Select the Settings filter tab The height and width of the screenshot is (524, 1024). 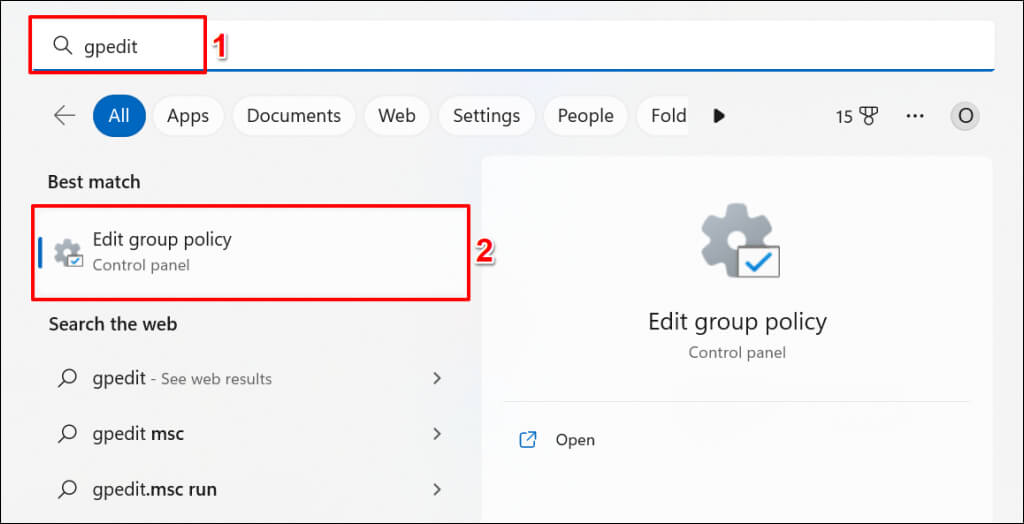coord(486,116)
